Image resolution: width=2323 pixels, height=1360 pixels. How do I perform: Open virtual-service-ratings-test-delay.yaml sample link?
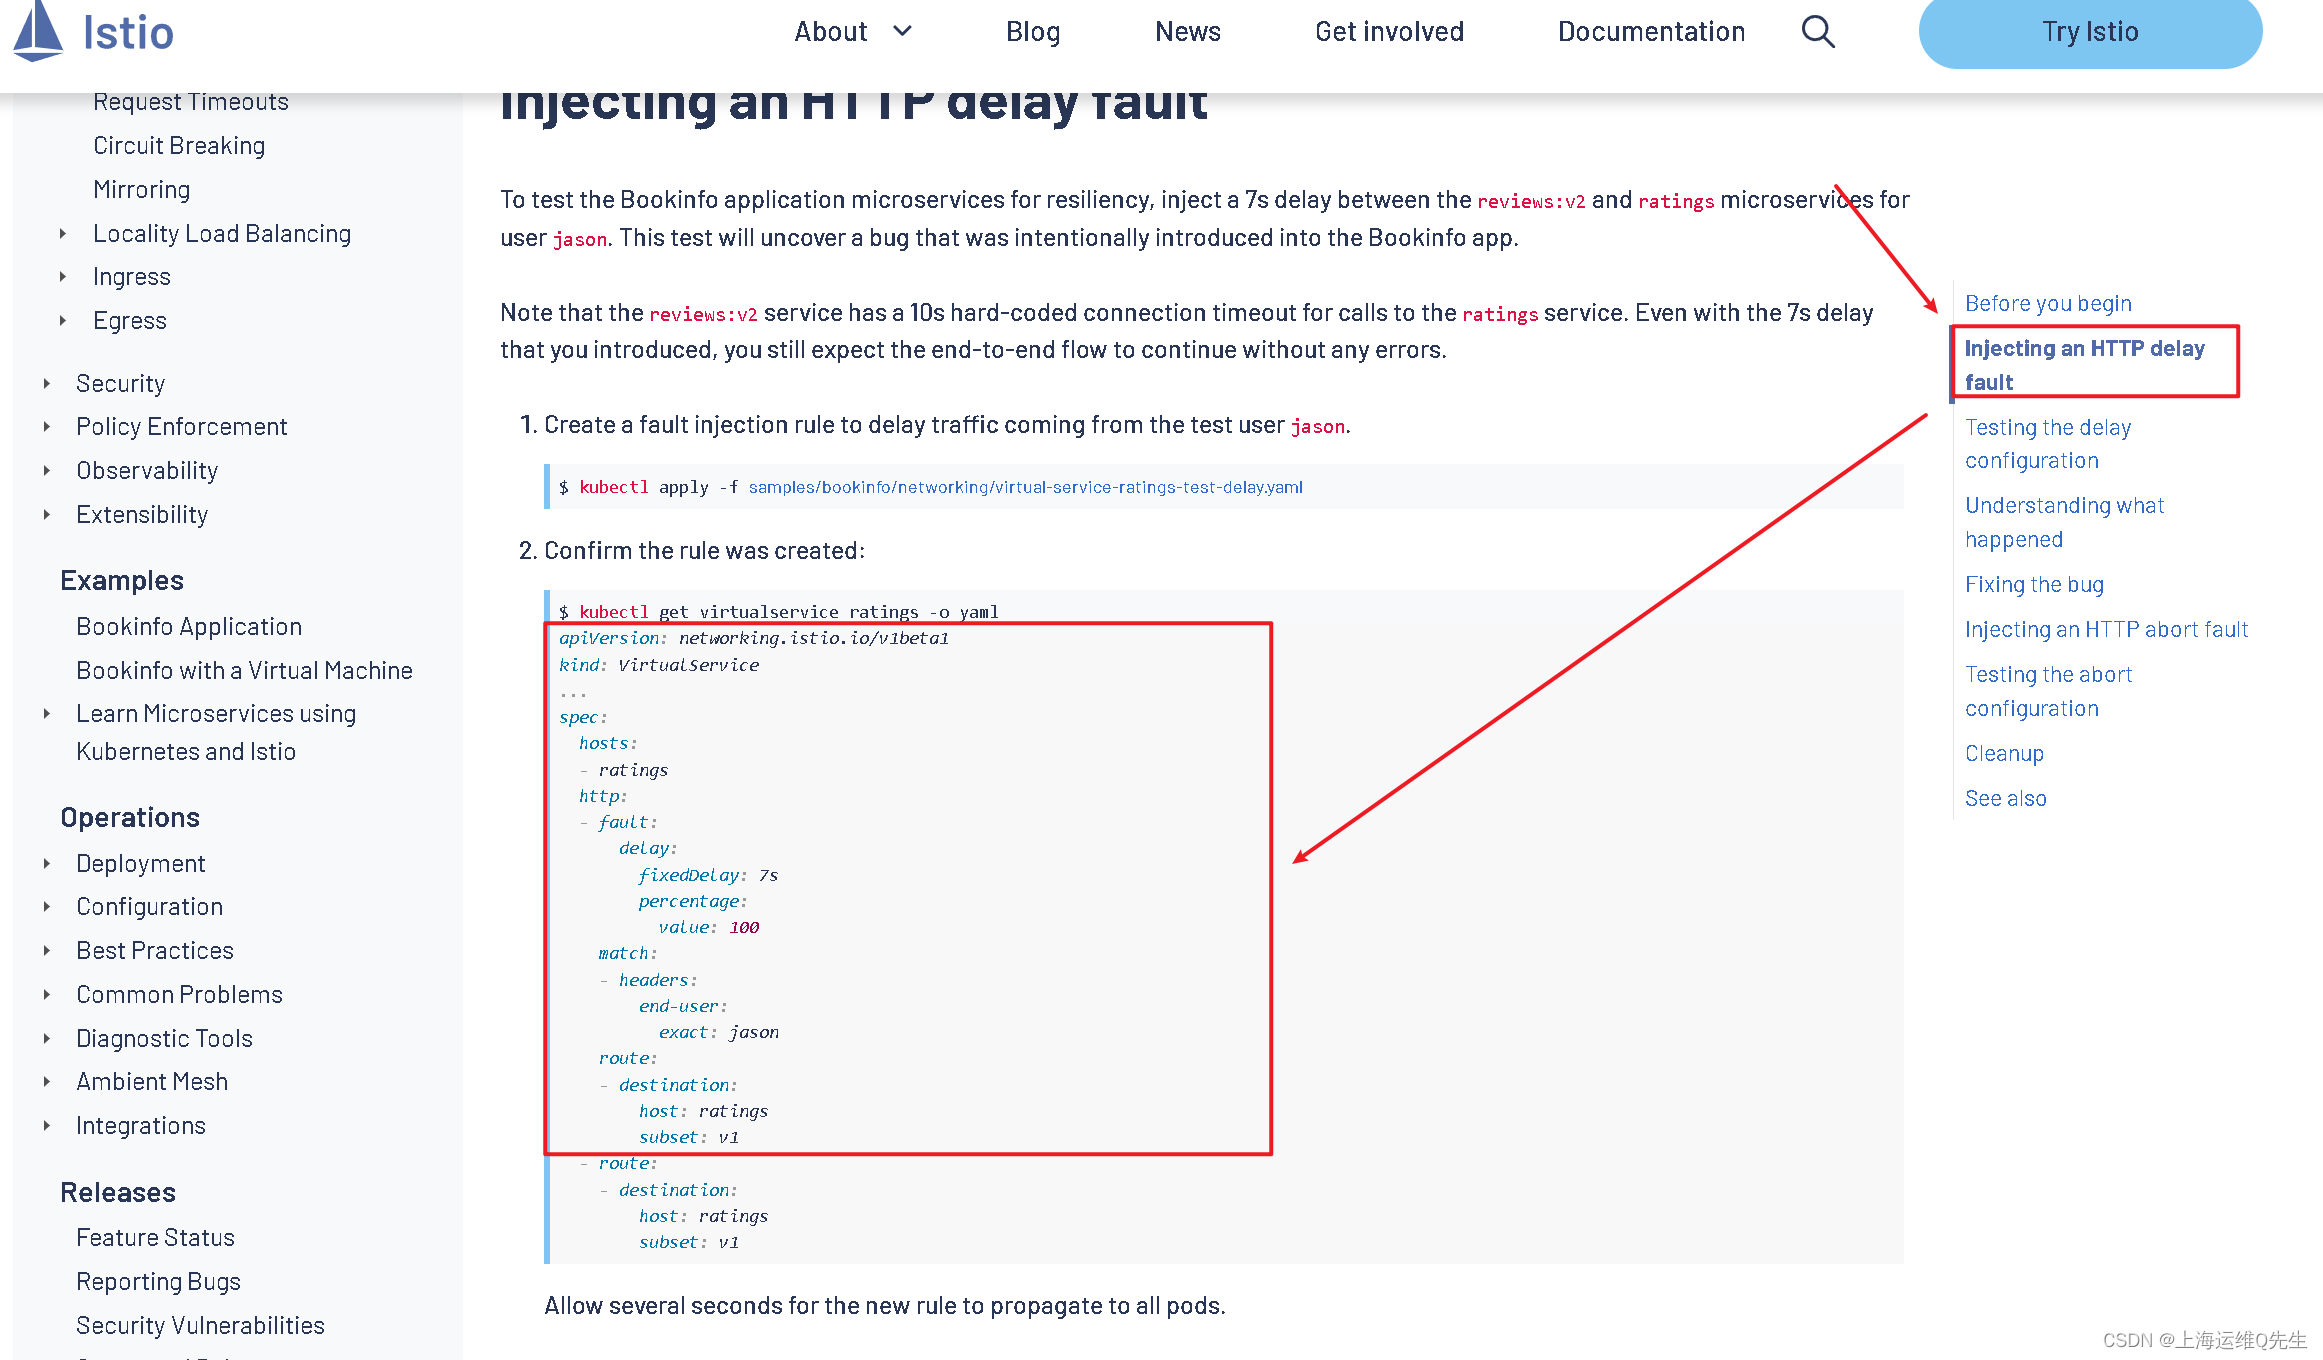[x=1025, y=487]
